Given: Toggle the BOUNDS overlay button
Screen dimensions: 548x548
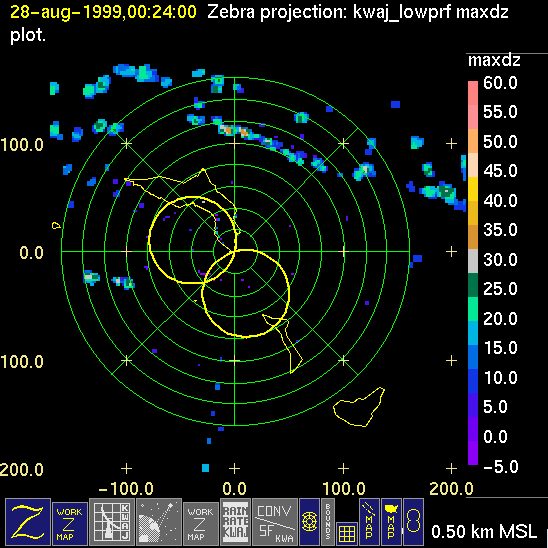Looking at the screenshot, I should 328,522.
